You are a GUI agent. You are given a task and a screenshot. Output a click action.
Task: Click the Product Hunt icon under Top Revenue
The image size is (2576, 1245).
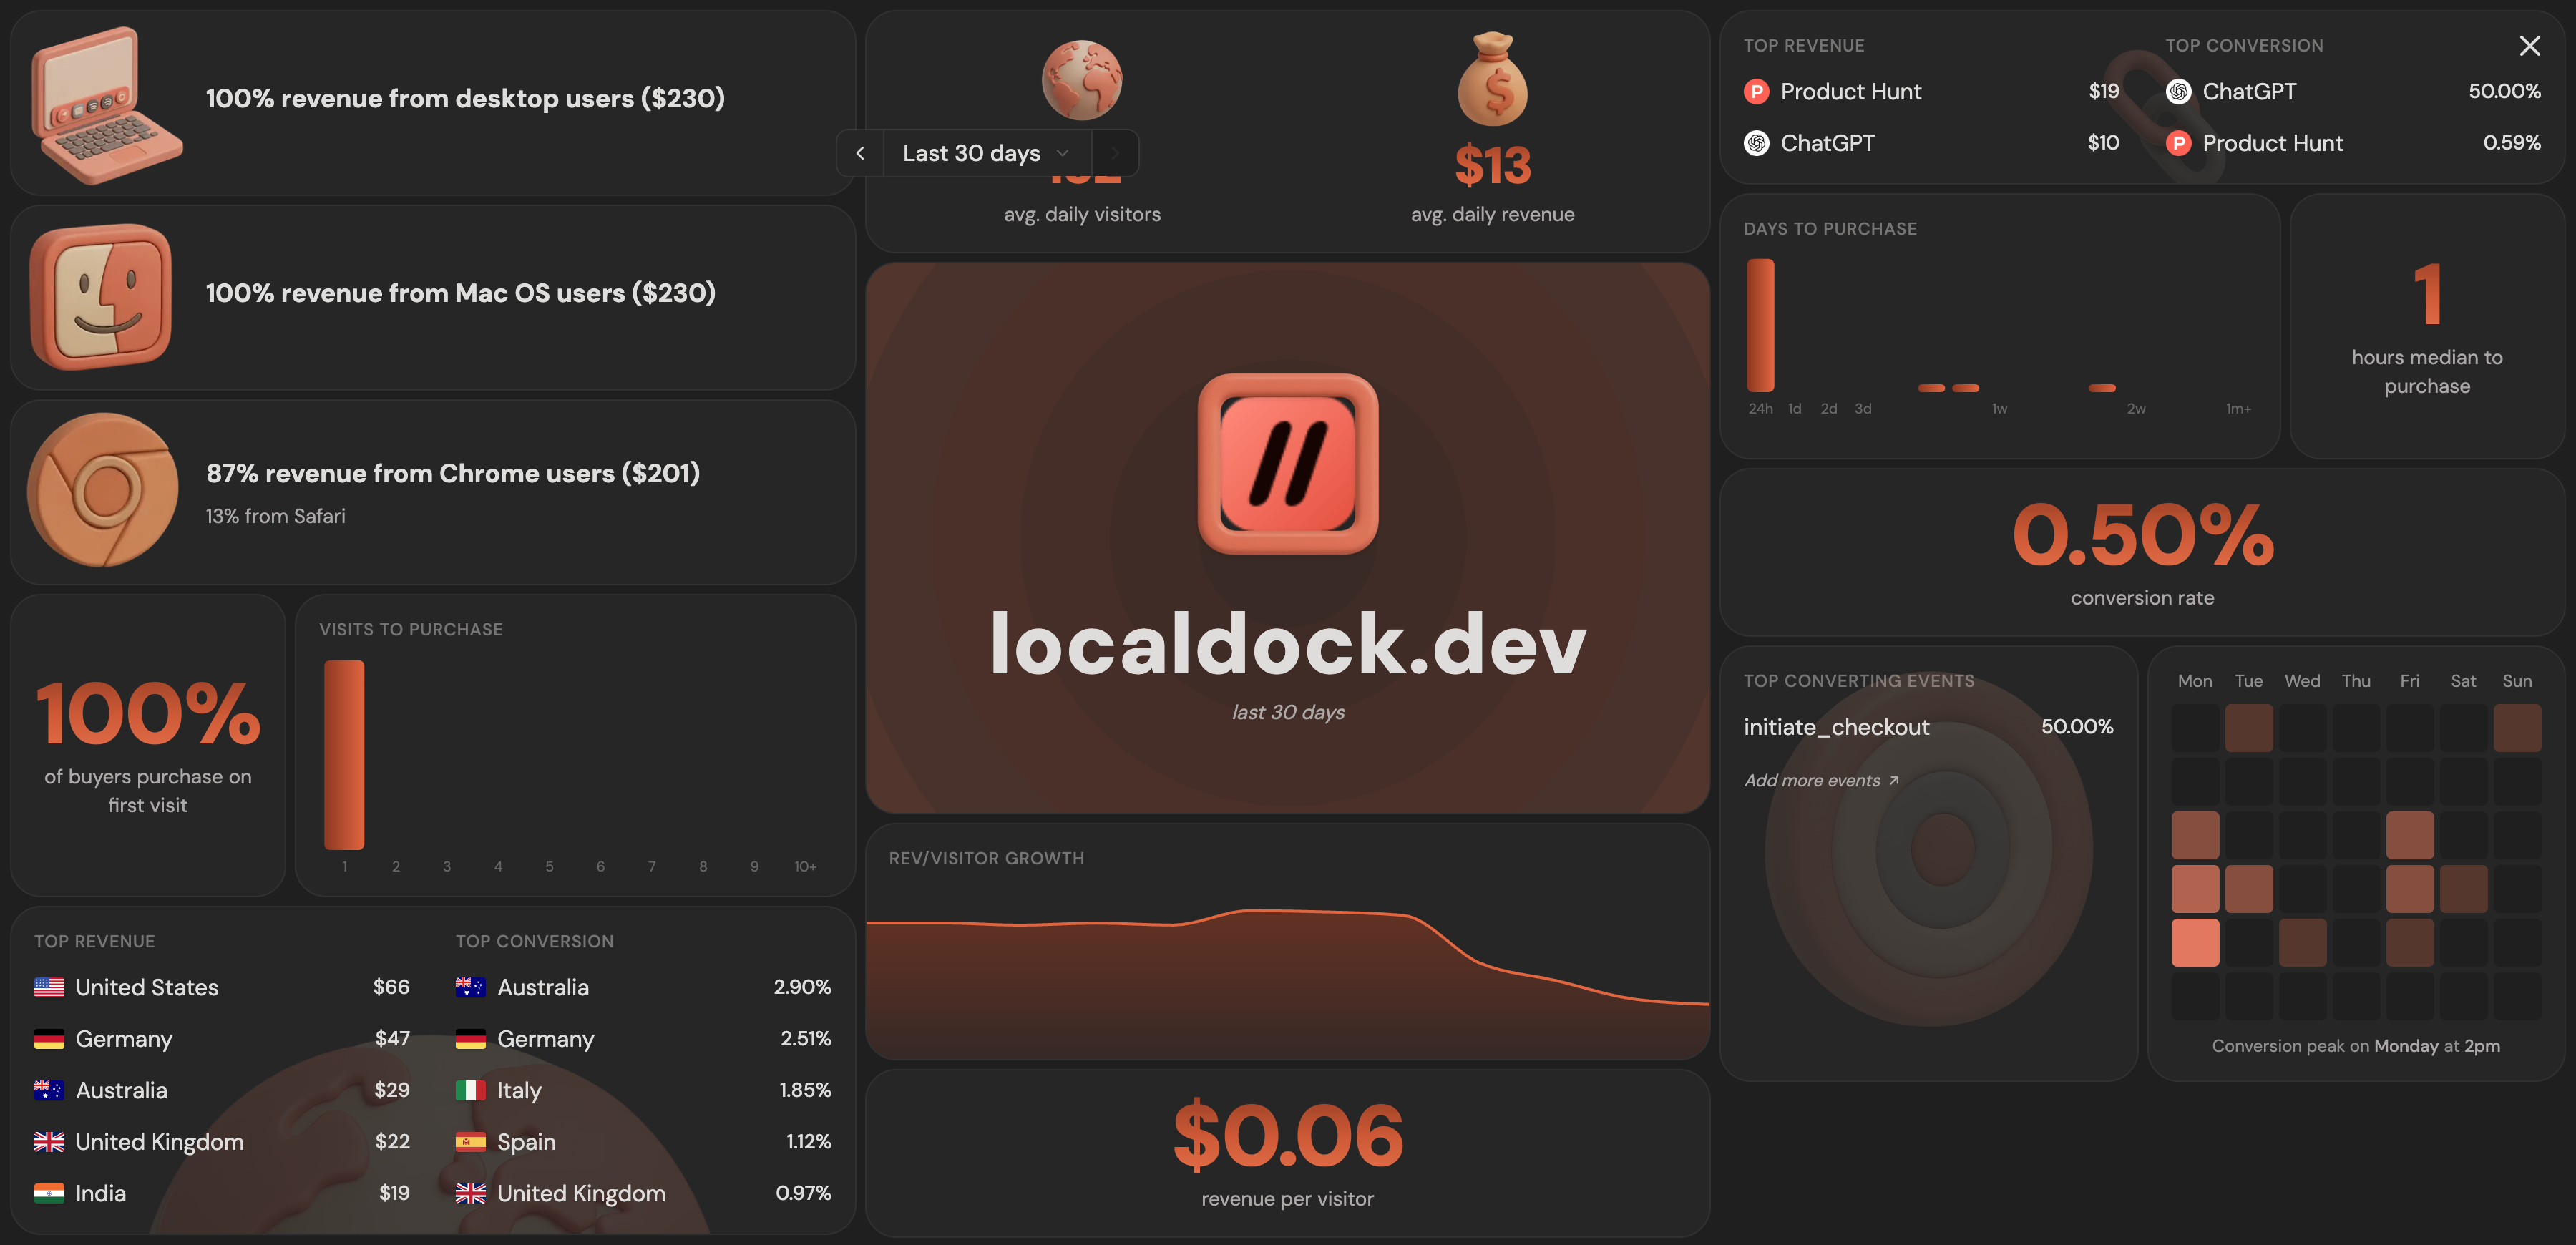tap(1756, 92)
